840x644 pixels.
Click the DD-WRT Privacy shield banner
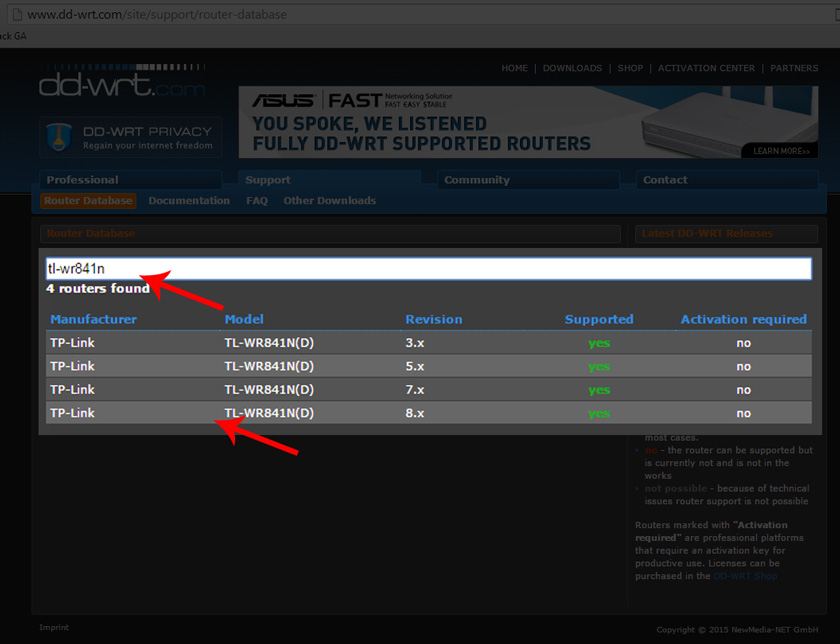pyautogui.click(x=130, y=137)
